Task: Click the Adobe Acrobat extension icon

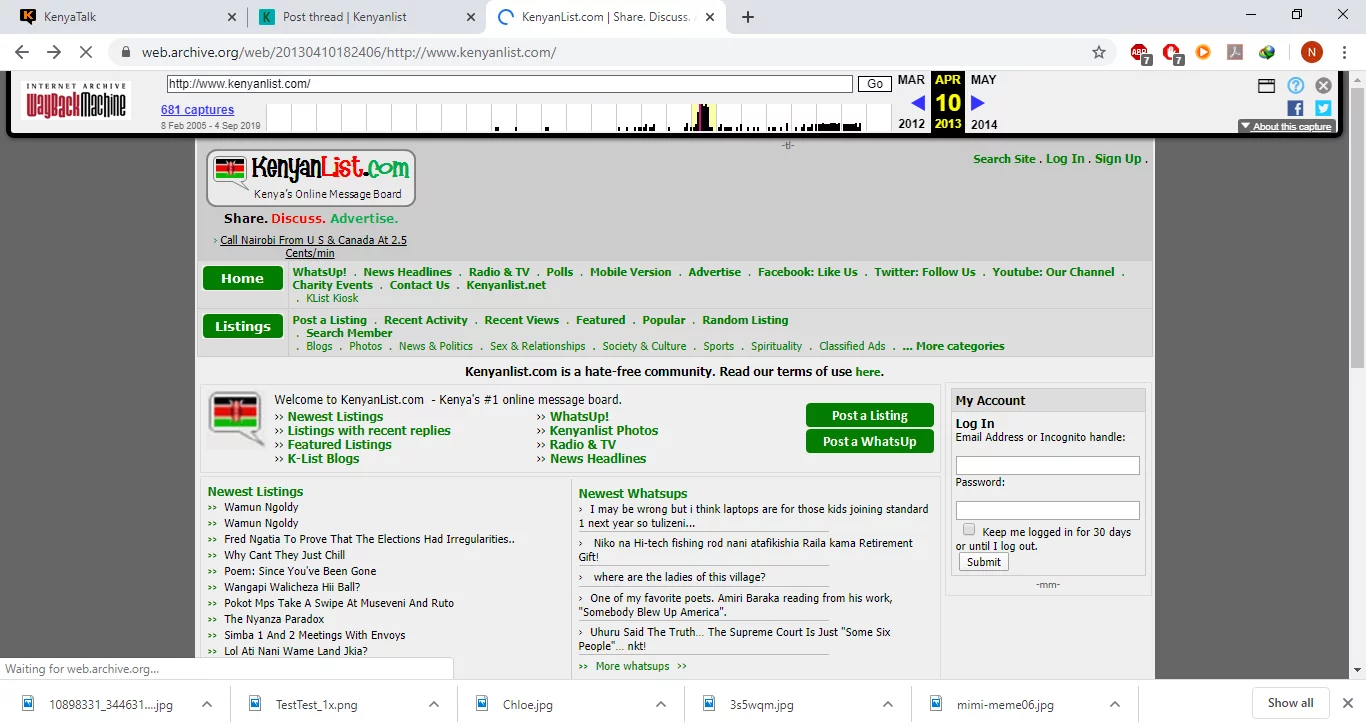Action: point(1235,52)
